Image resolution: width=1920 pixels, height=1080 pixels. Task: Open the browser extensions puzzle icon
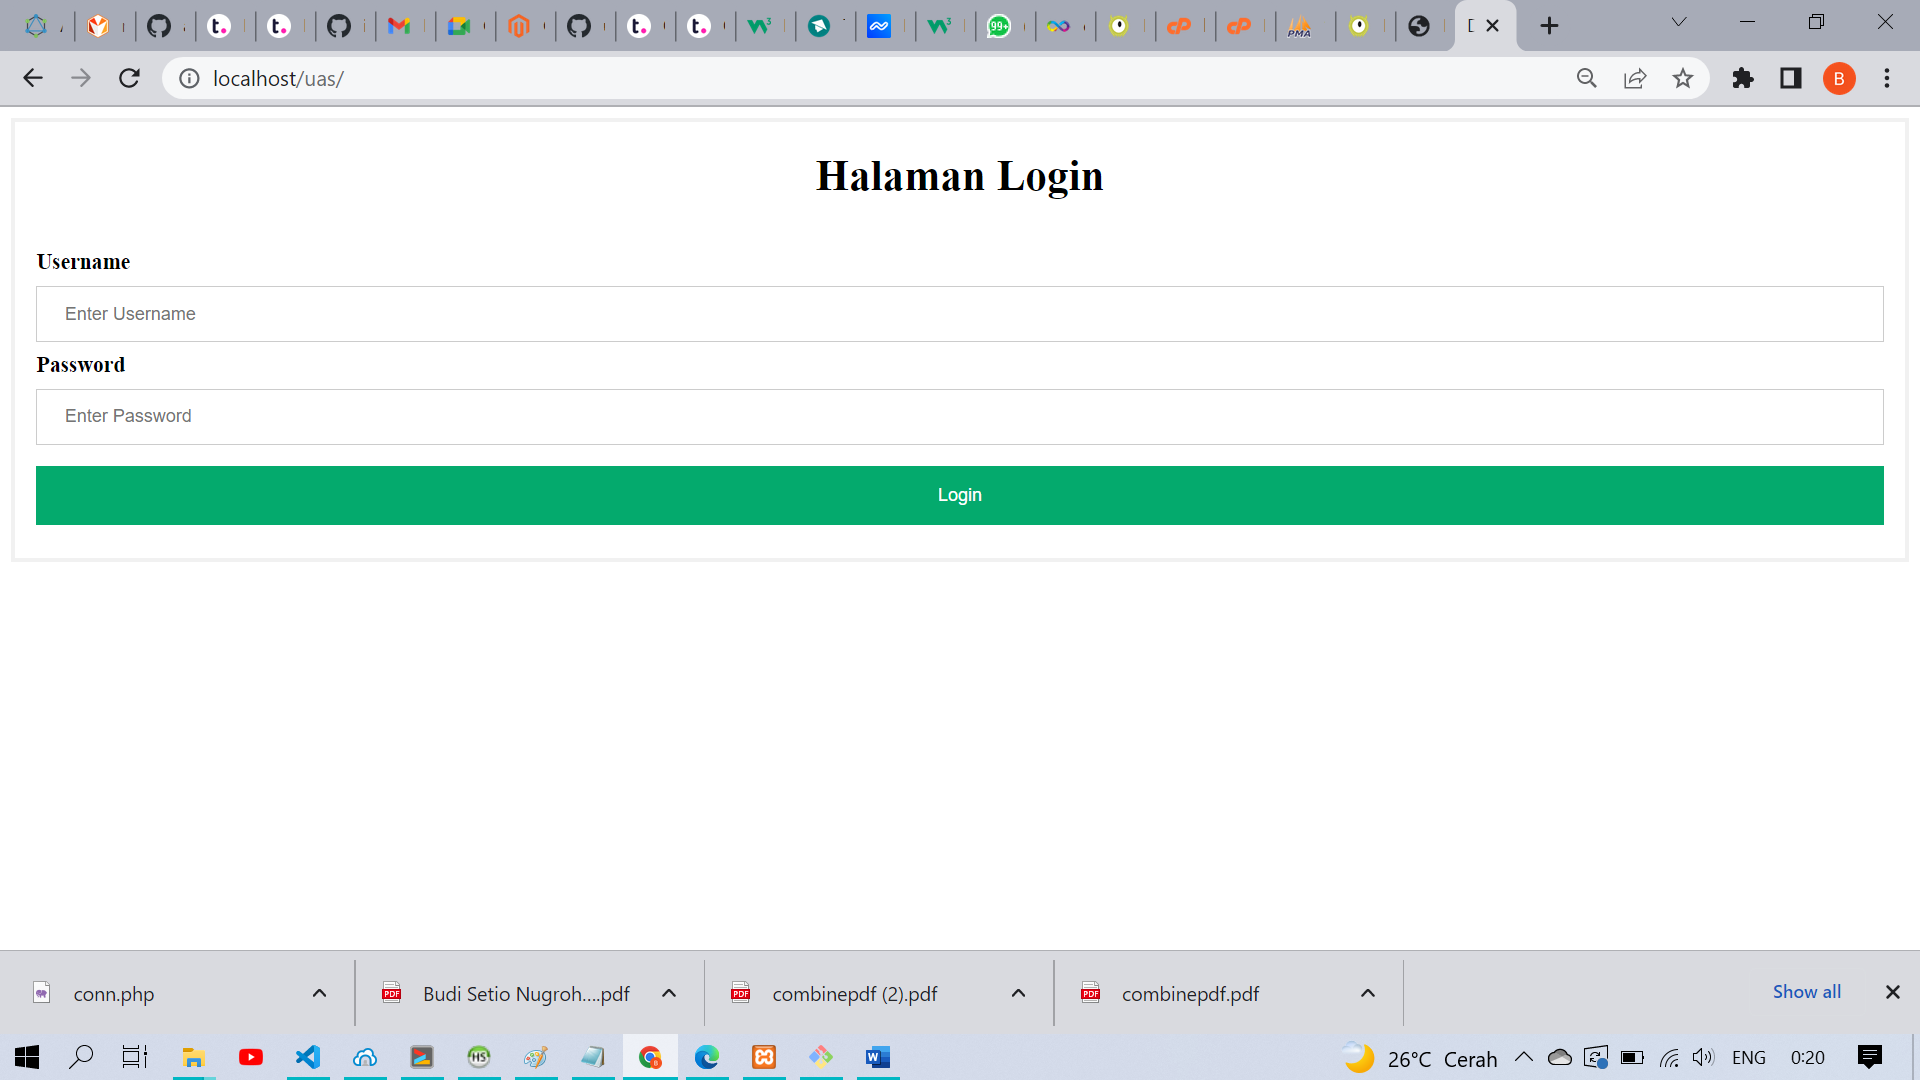[x=1743, y=78]
